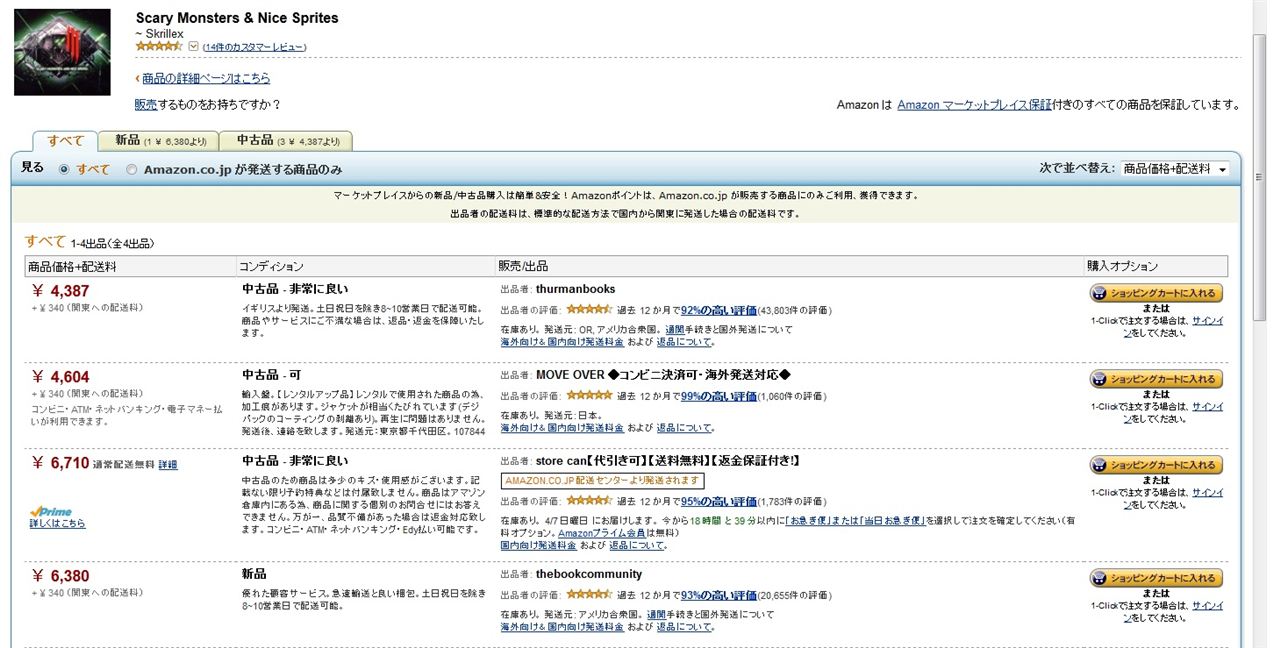Open 返品について link for store can offer
The width and height of the screenshot is (1280, 648).
(x=637, y=546)
